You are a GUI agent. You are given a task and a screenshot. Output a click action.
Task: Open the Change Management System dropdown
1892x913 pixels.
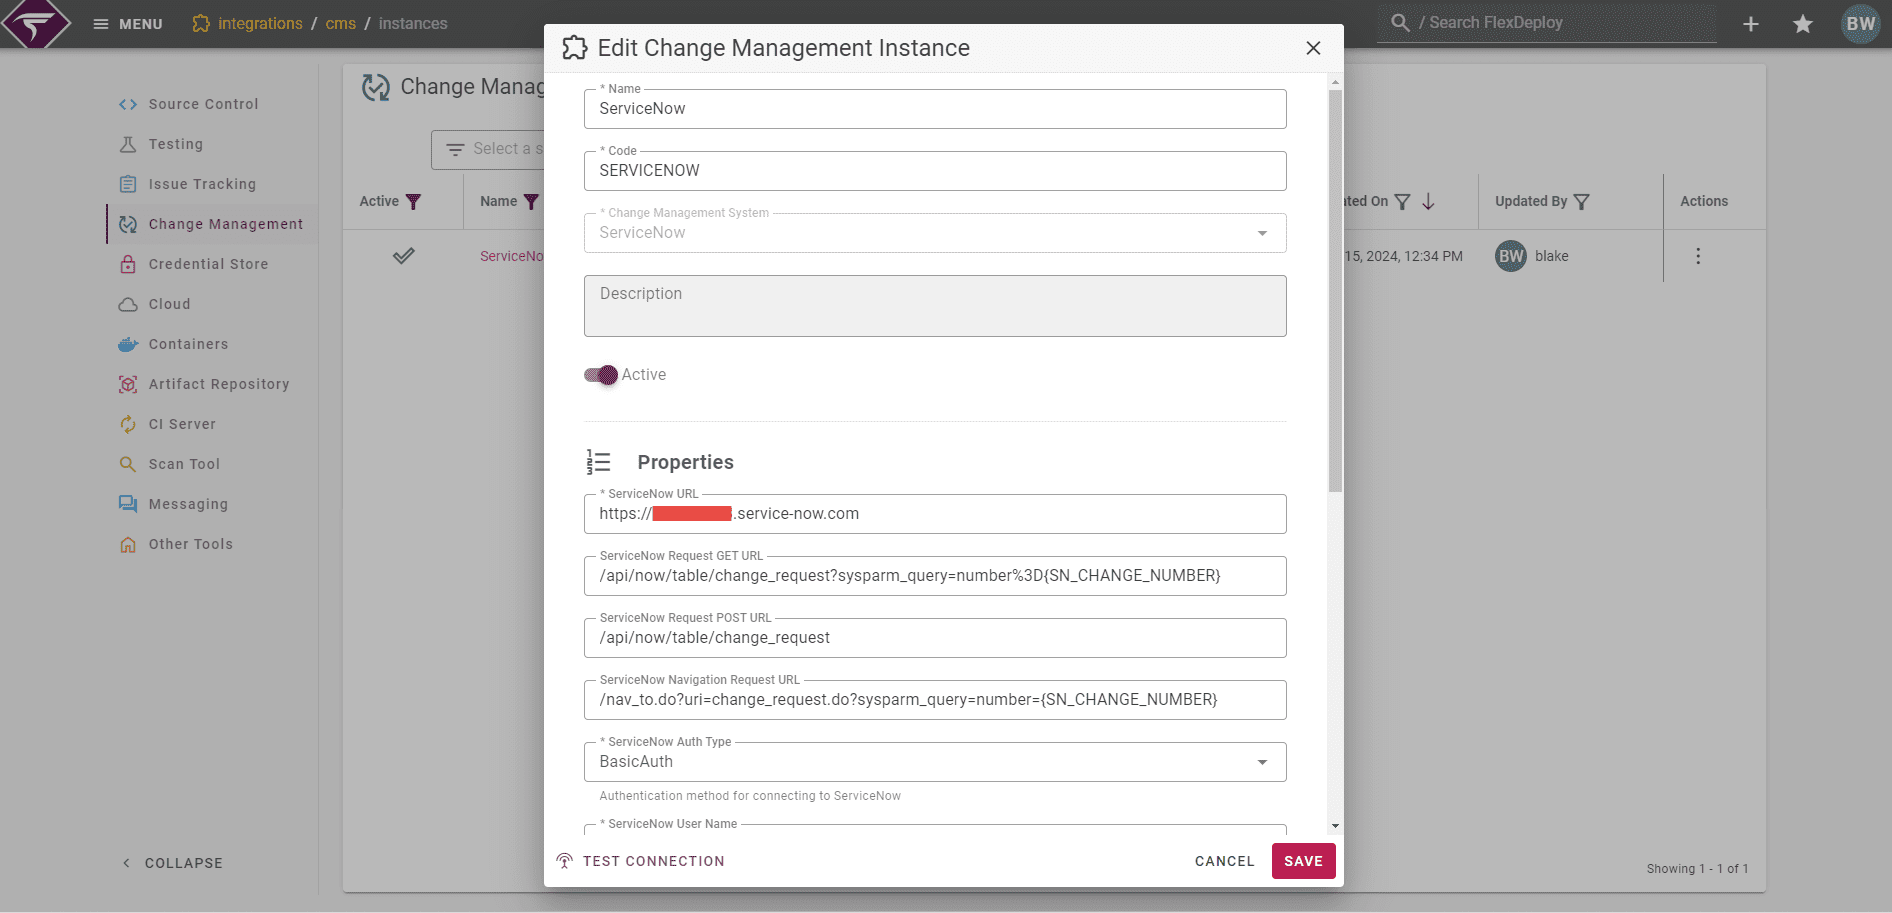[935, 233]
